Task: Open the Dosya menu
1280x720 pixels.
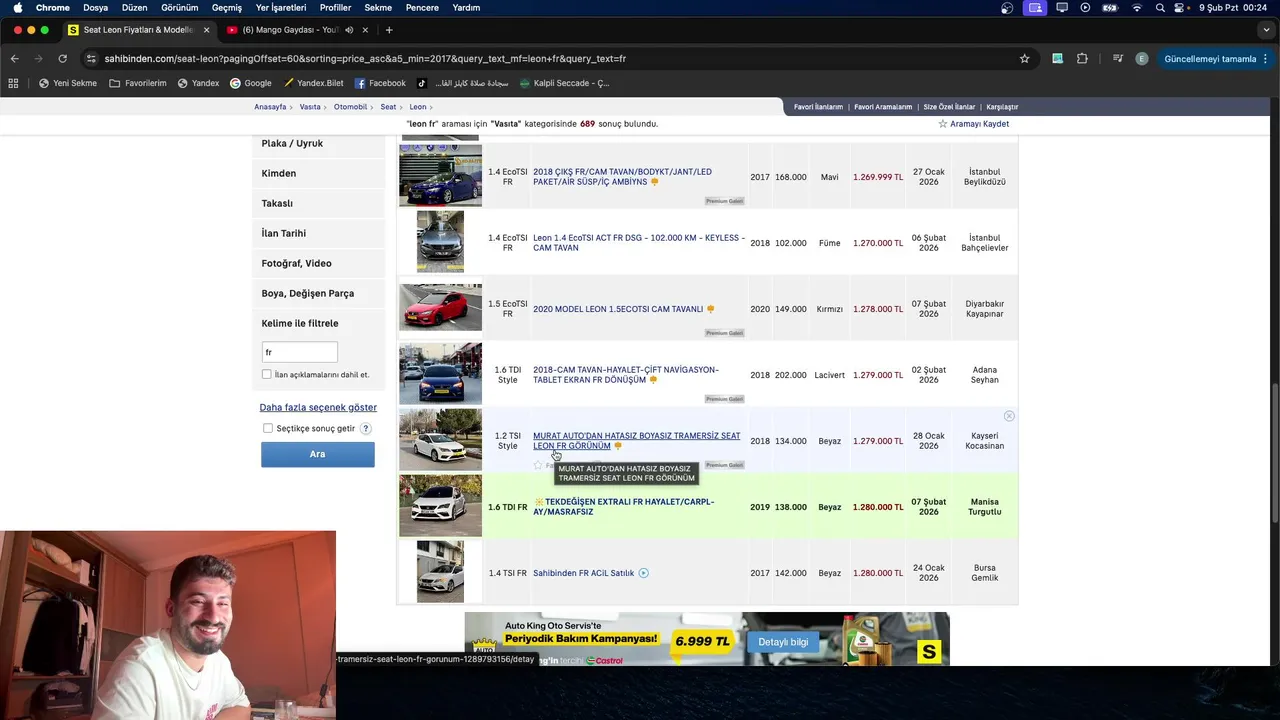Action: [x=95, y=8]
